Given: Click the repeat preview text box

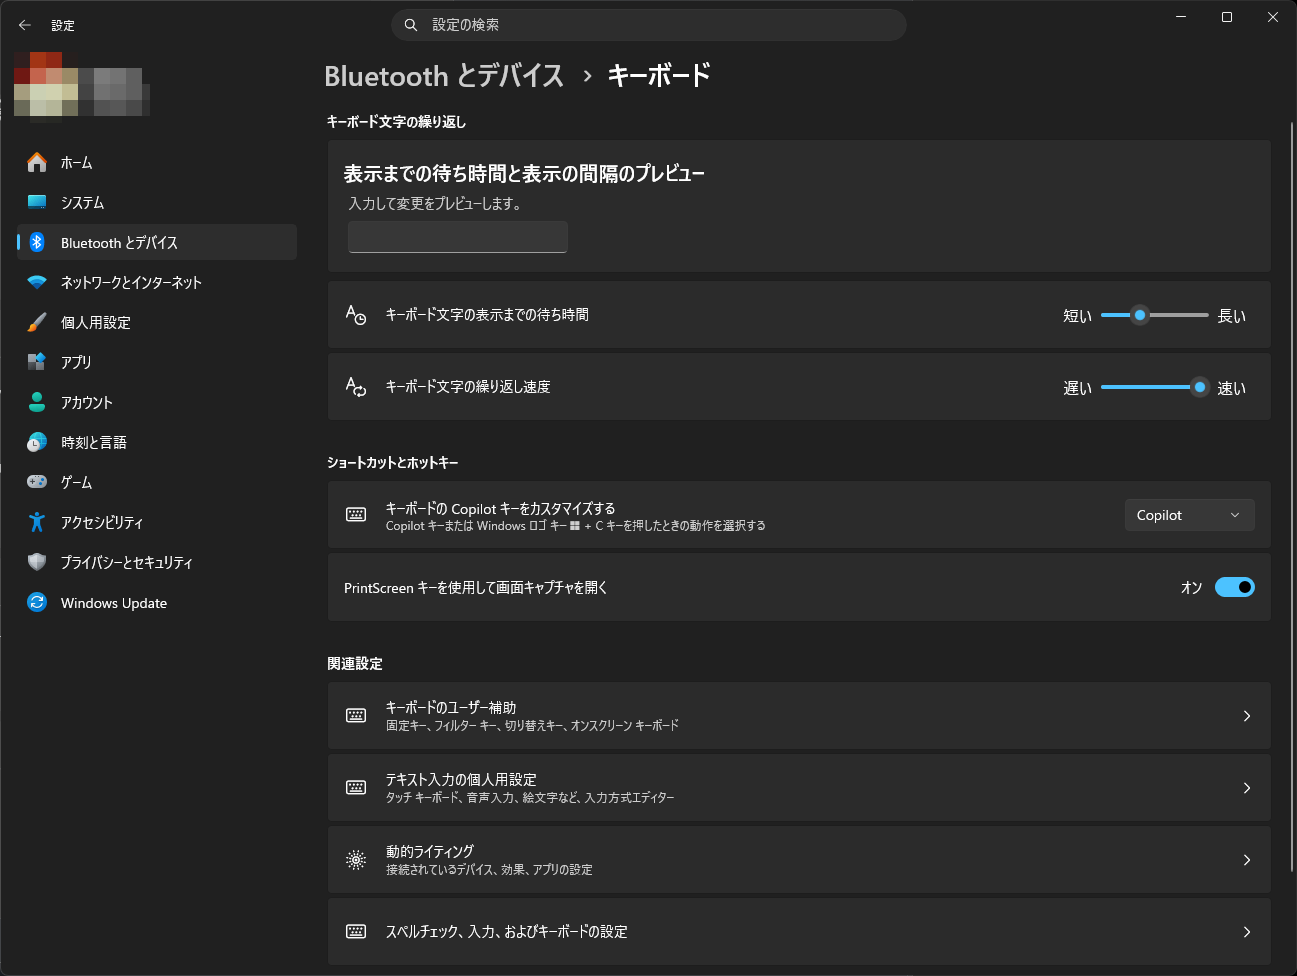Looking at the screenshot, I should coord(458,237).
